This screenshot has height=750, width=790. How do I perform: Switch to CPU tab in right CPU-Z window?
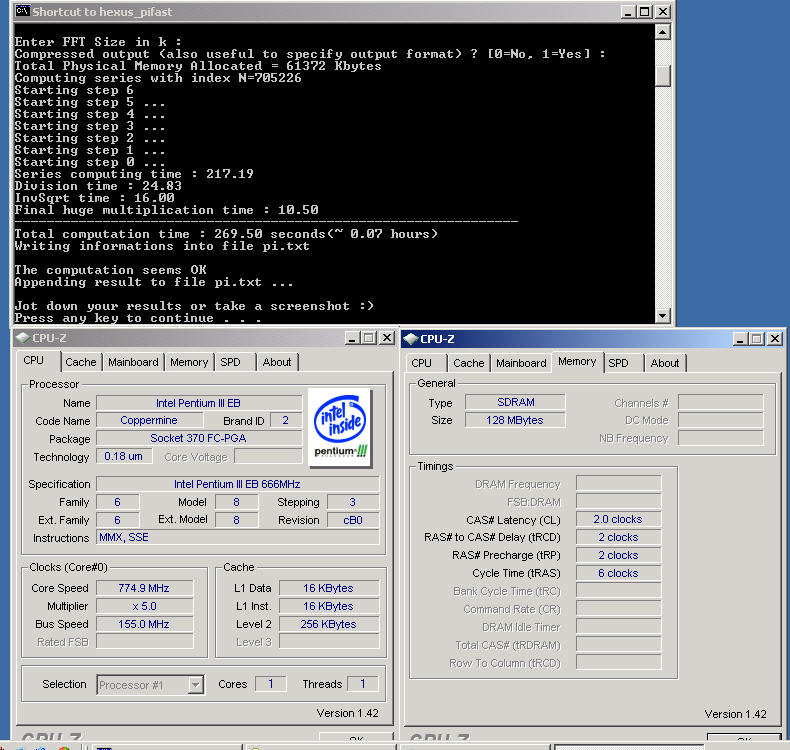[421, 363]
